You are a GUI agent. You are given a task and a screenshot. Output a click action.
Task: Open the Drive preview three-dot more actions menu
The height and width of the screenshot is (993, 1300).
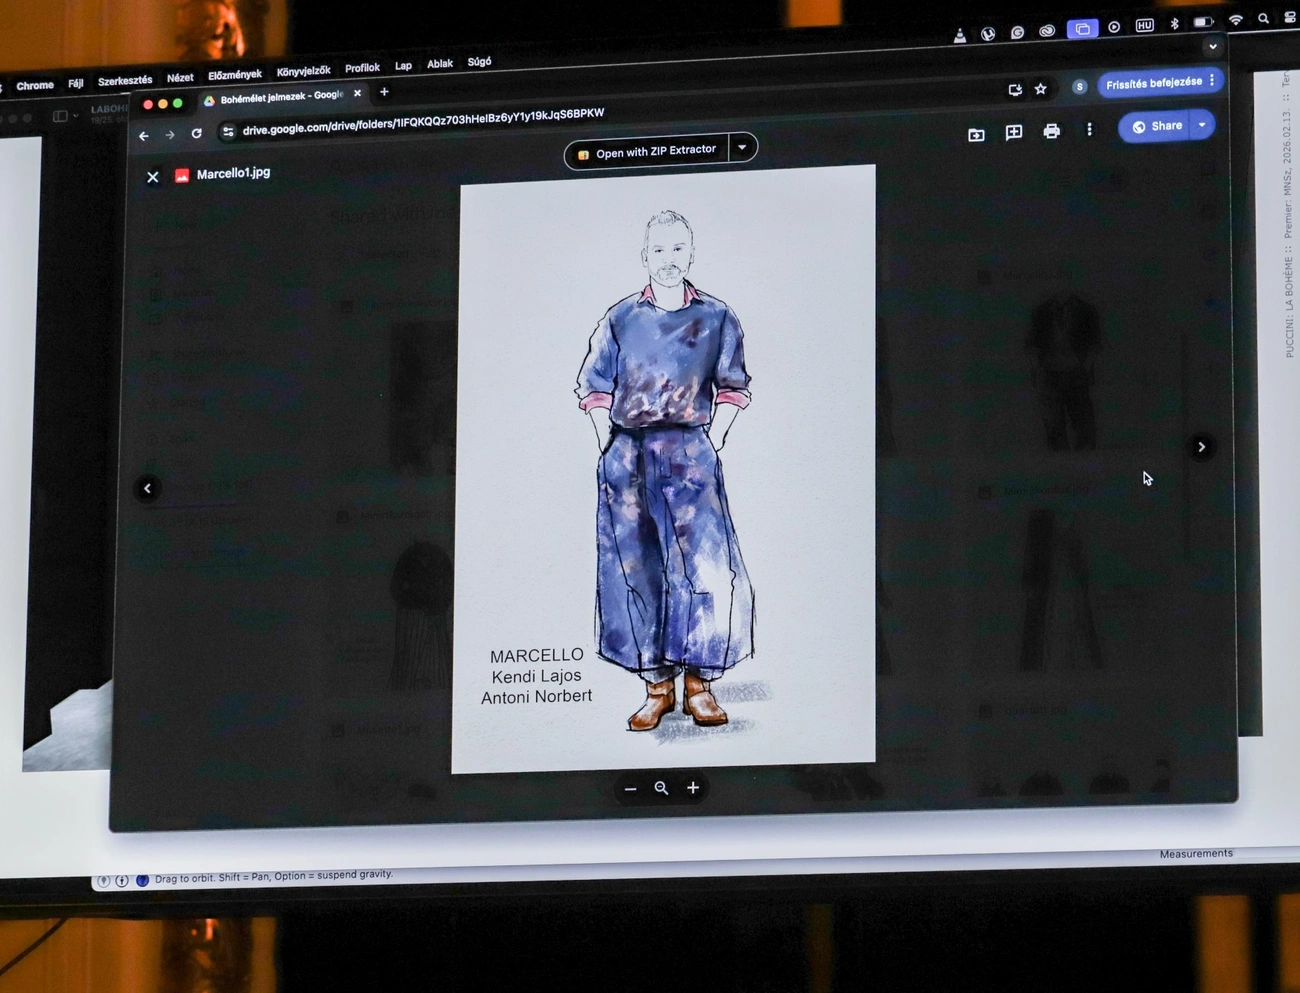click(x=1089, y=129)
